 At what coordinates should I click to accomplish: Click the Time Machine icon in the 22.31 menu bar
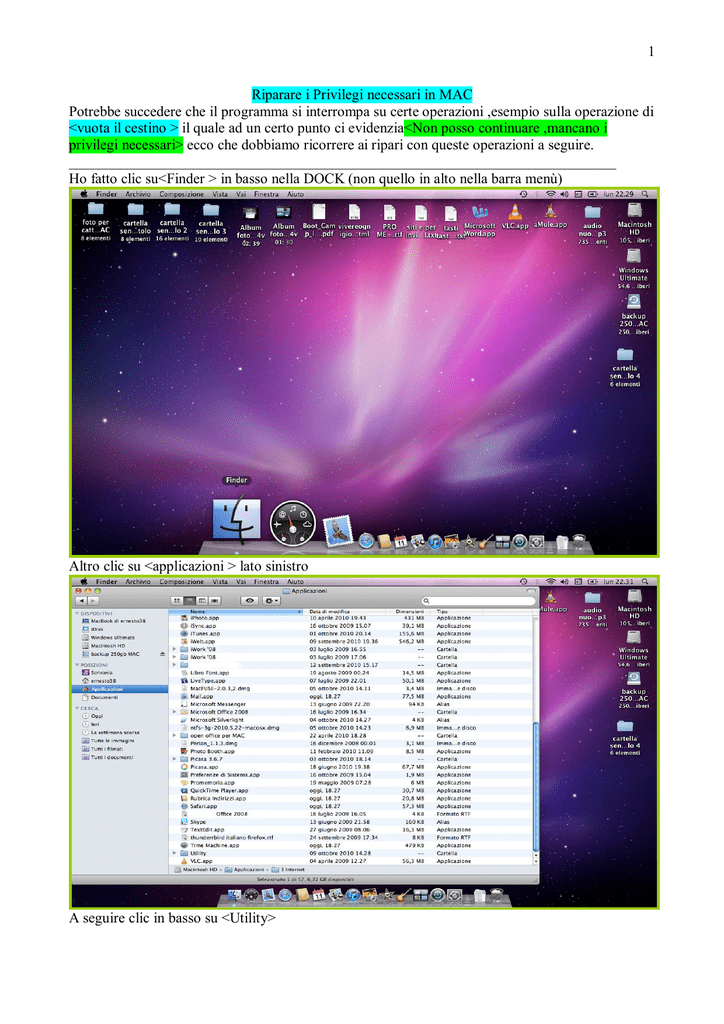[524, 581]
